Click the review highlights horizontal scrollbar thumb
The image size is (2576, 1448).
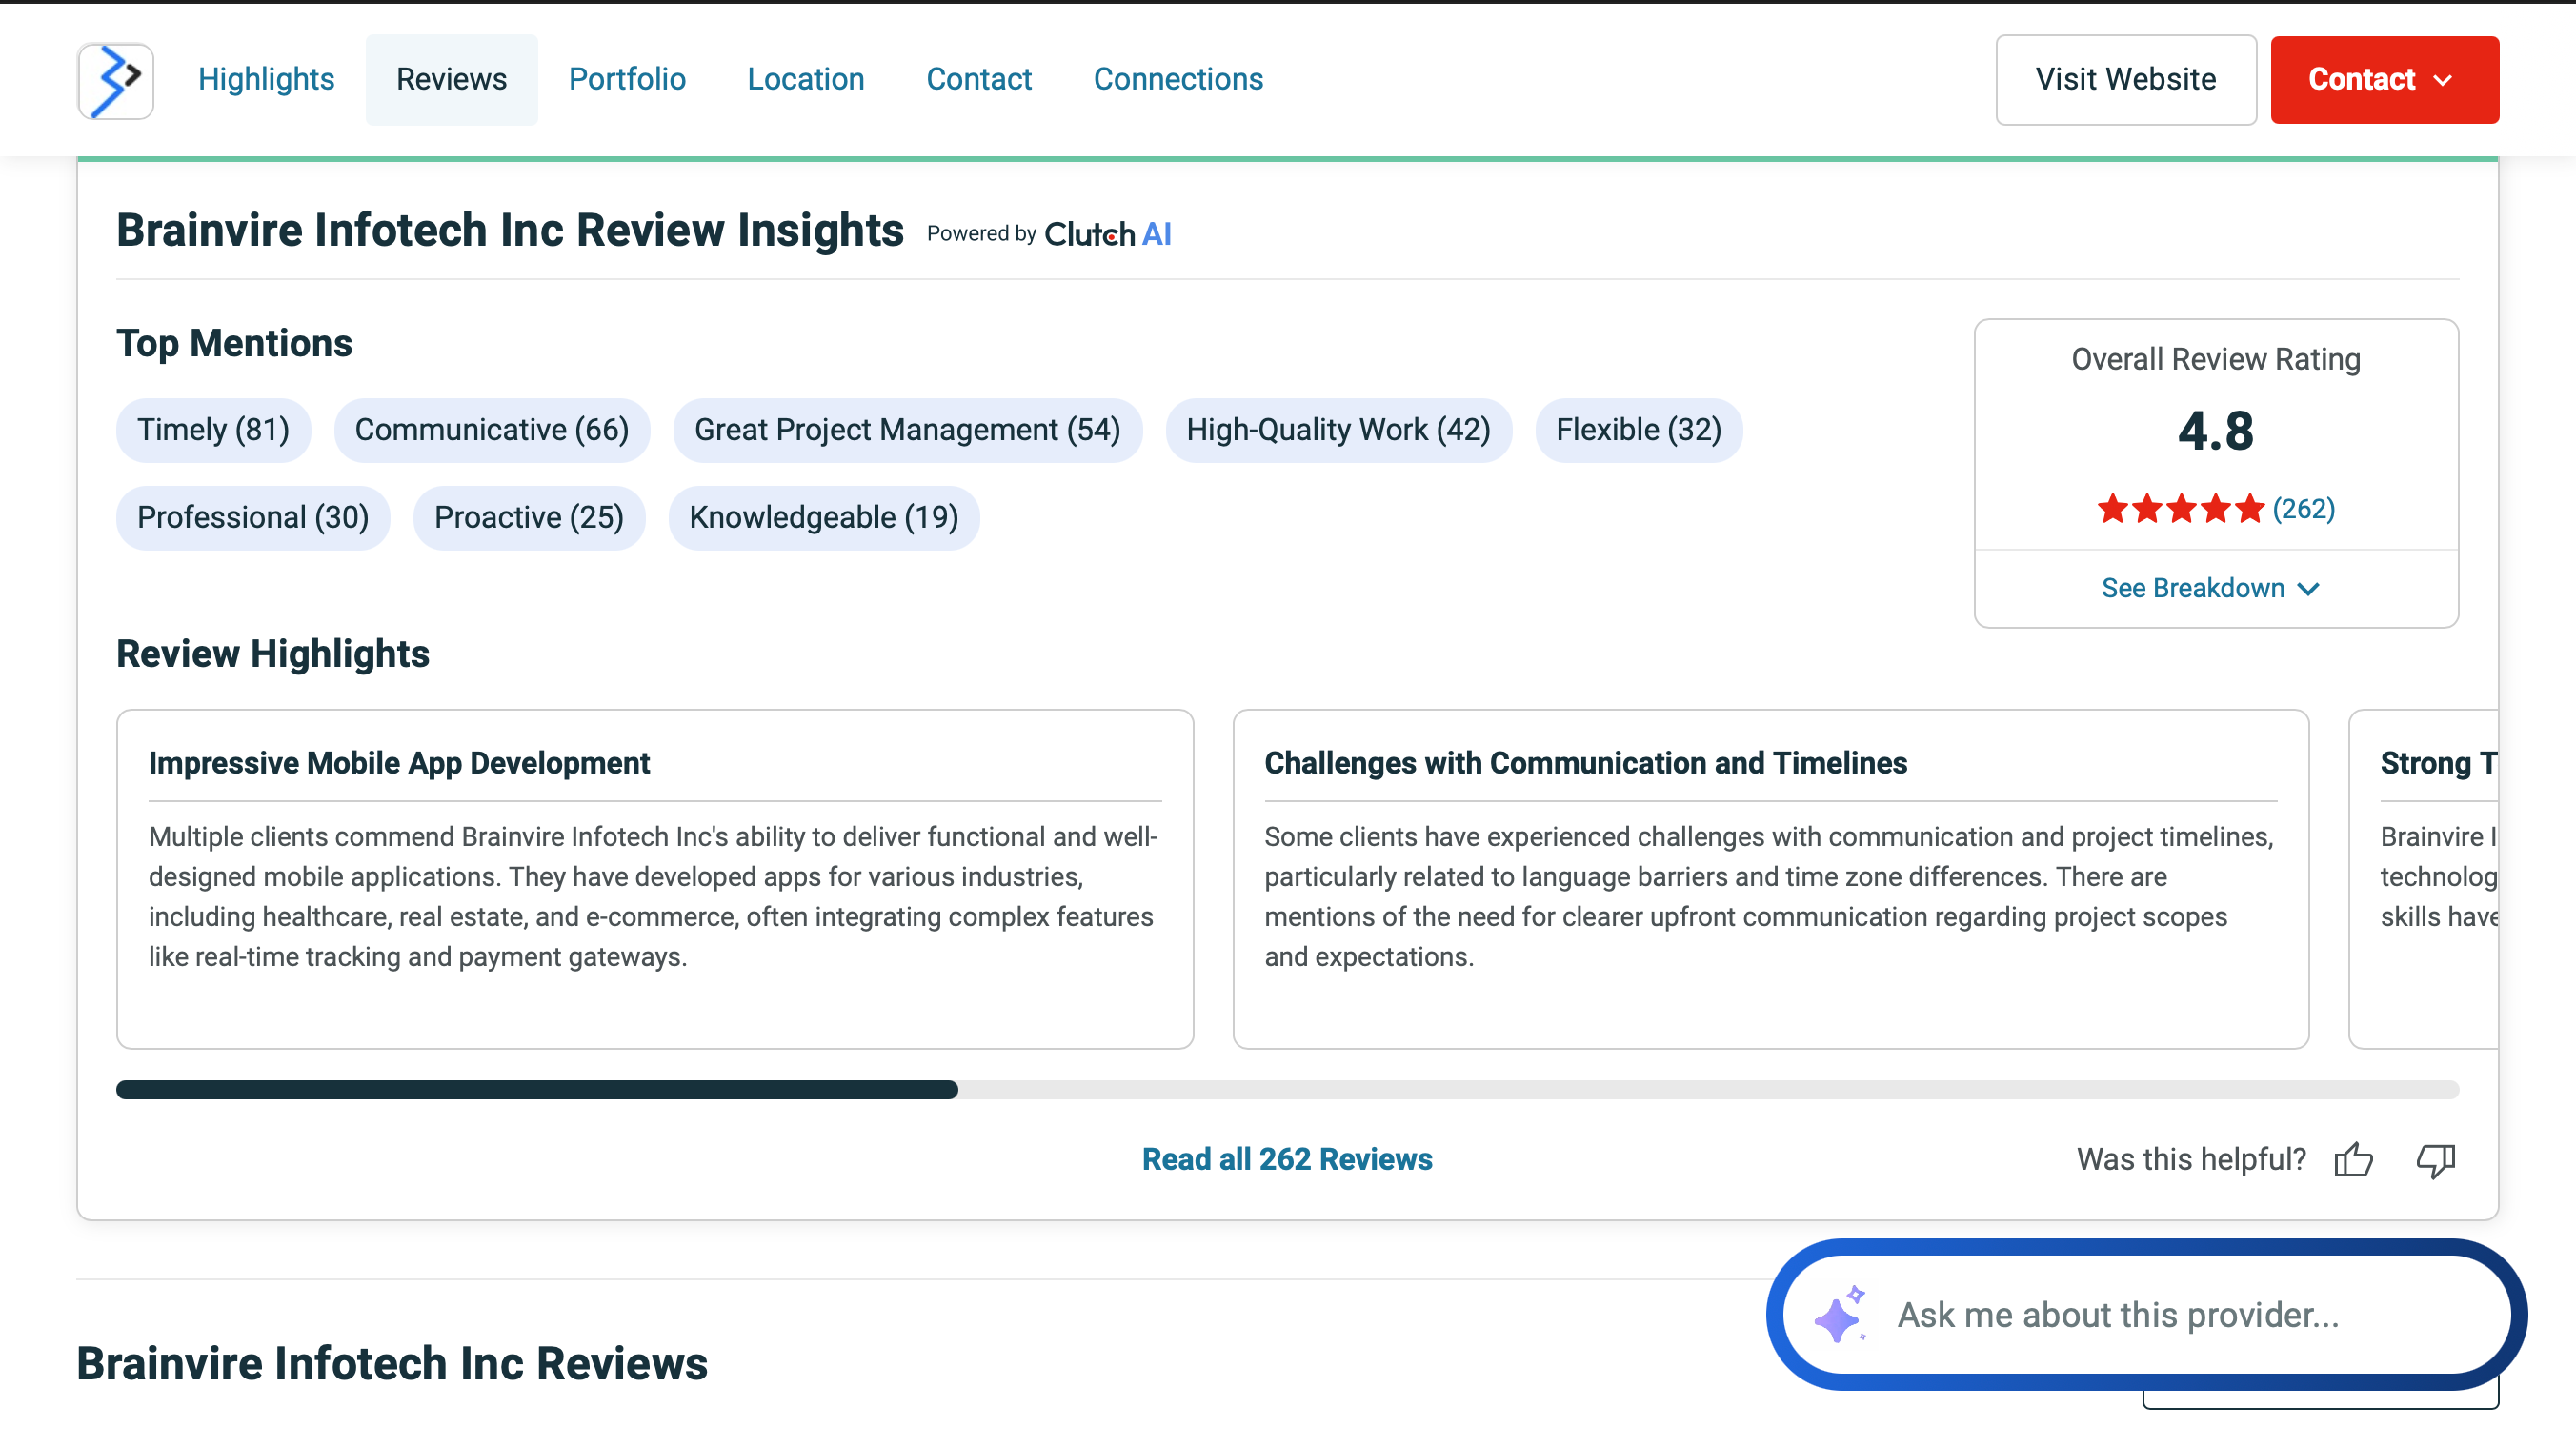(x=537, y=1089)
